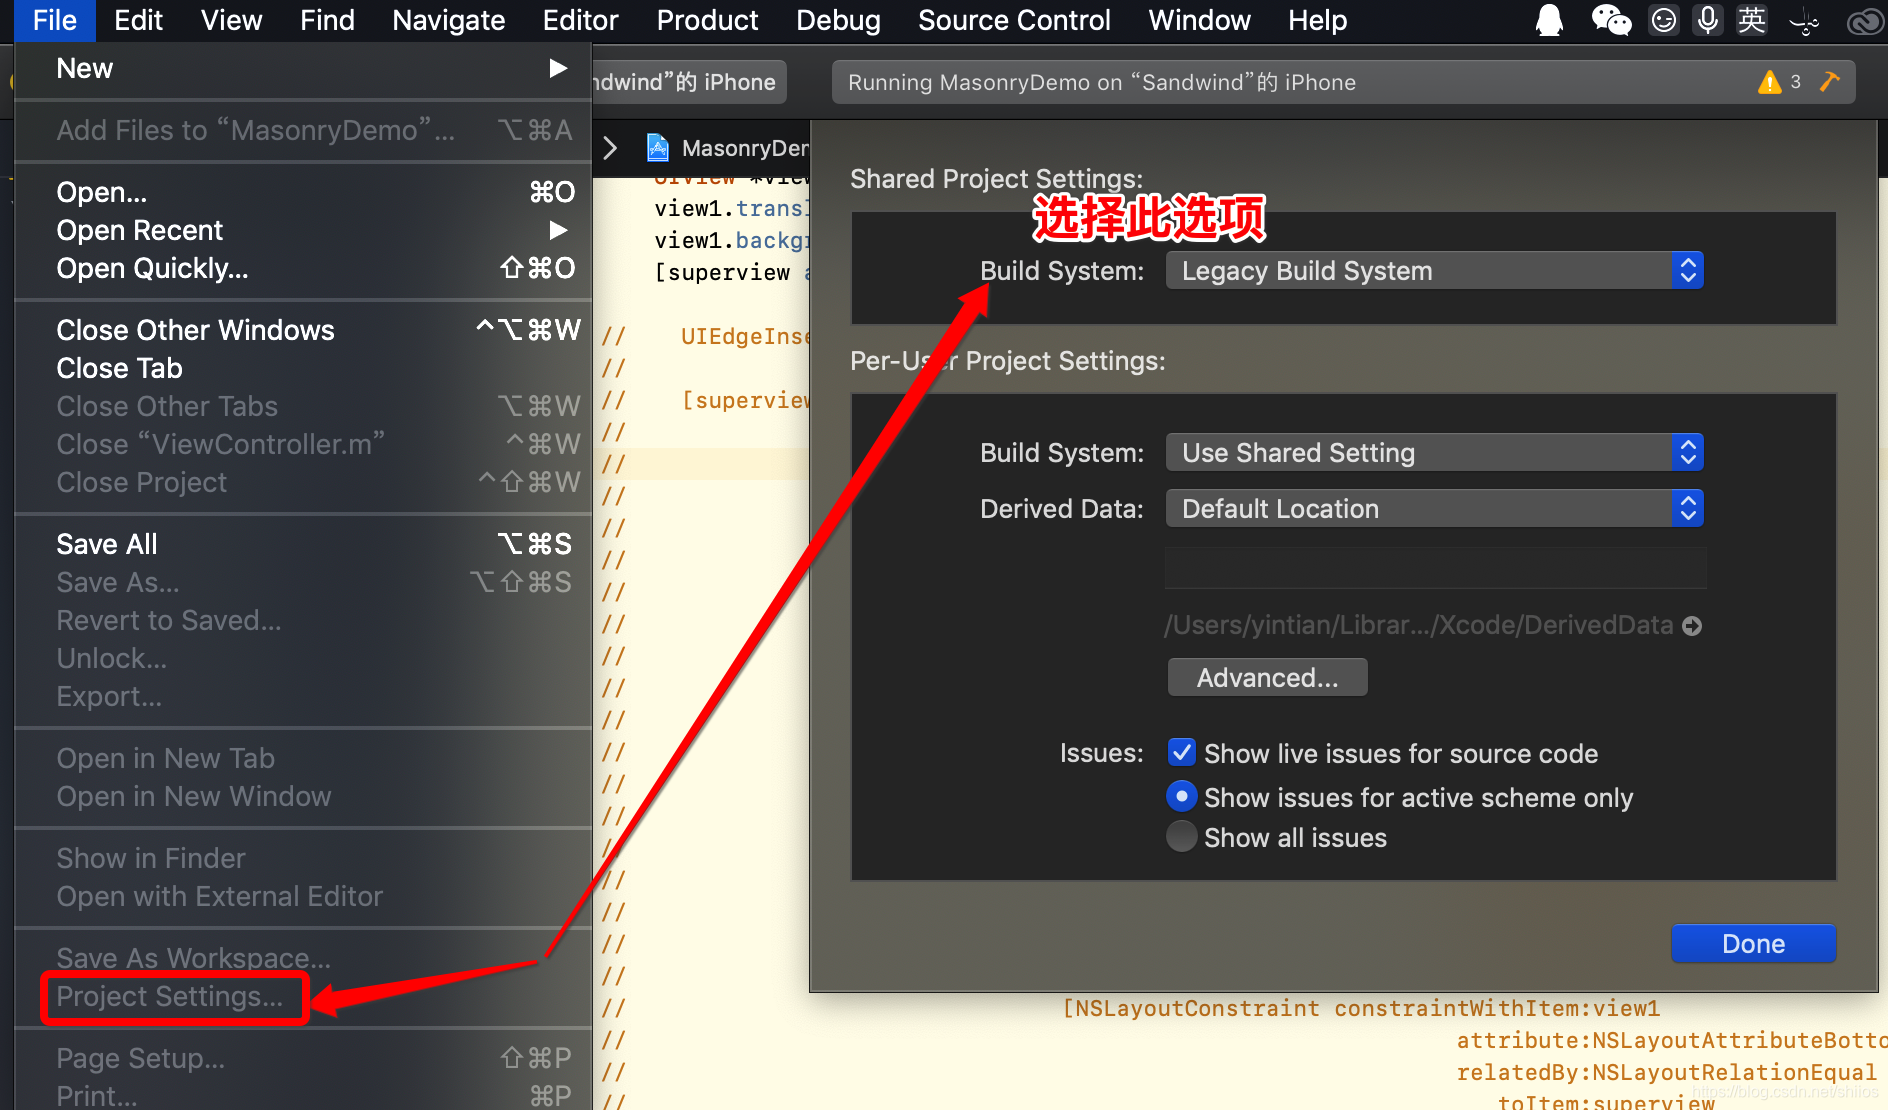The width and height of the screenshot is (1888, 1110).
Task: Choose Page Setup... menu item
Action: (304, 1058)
